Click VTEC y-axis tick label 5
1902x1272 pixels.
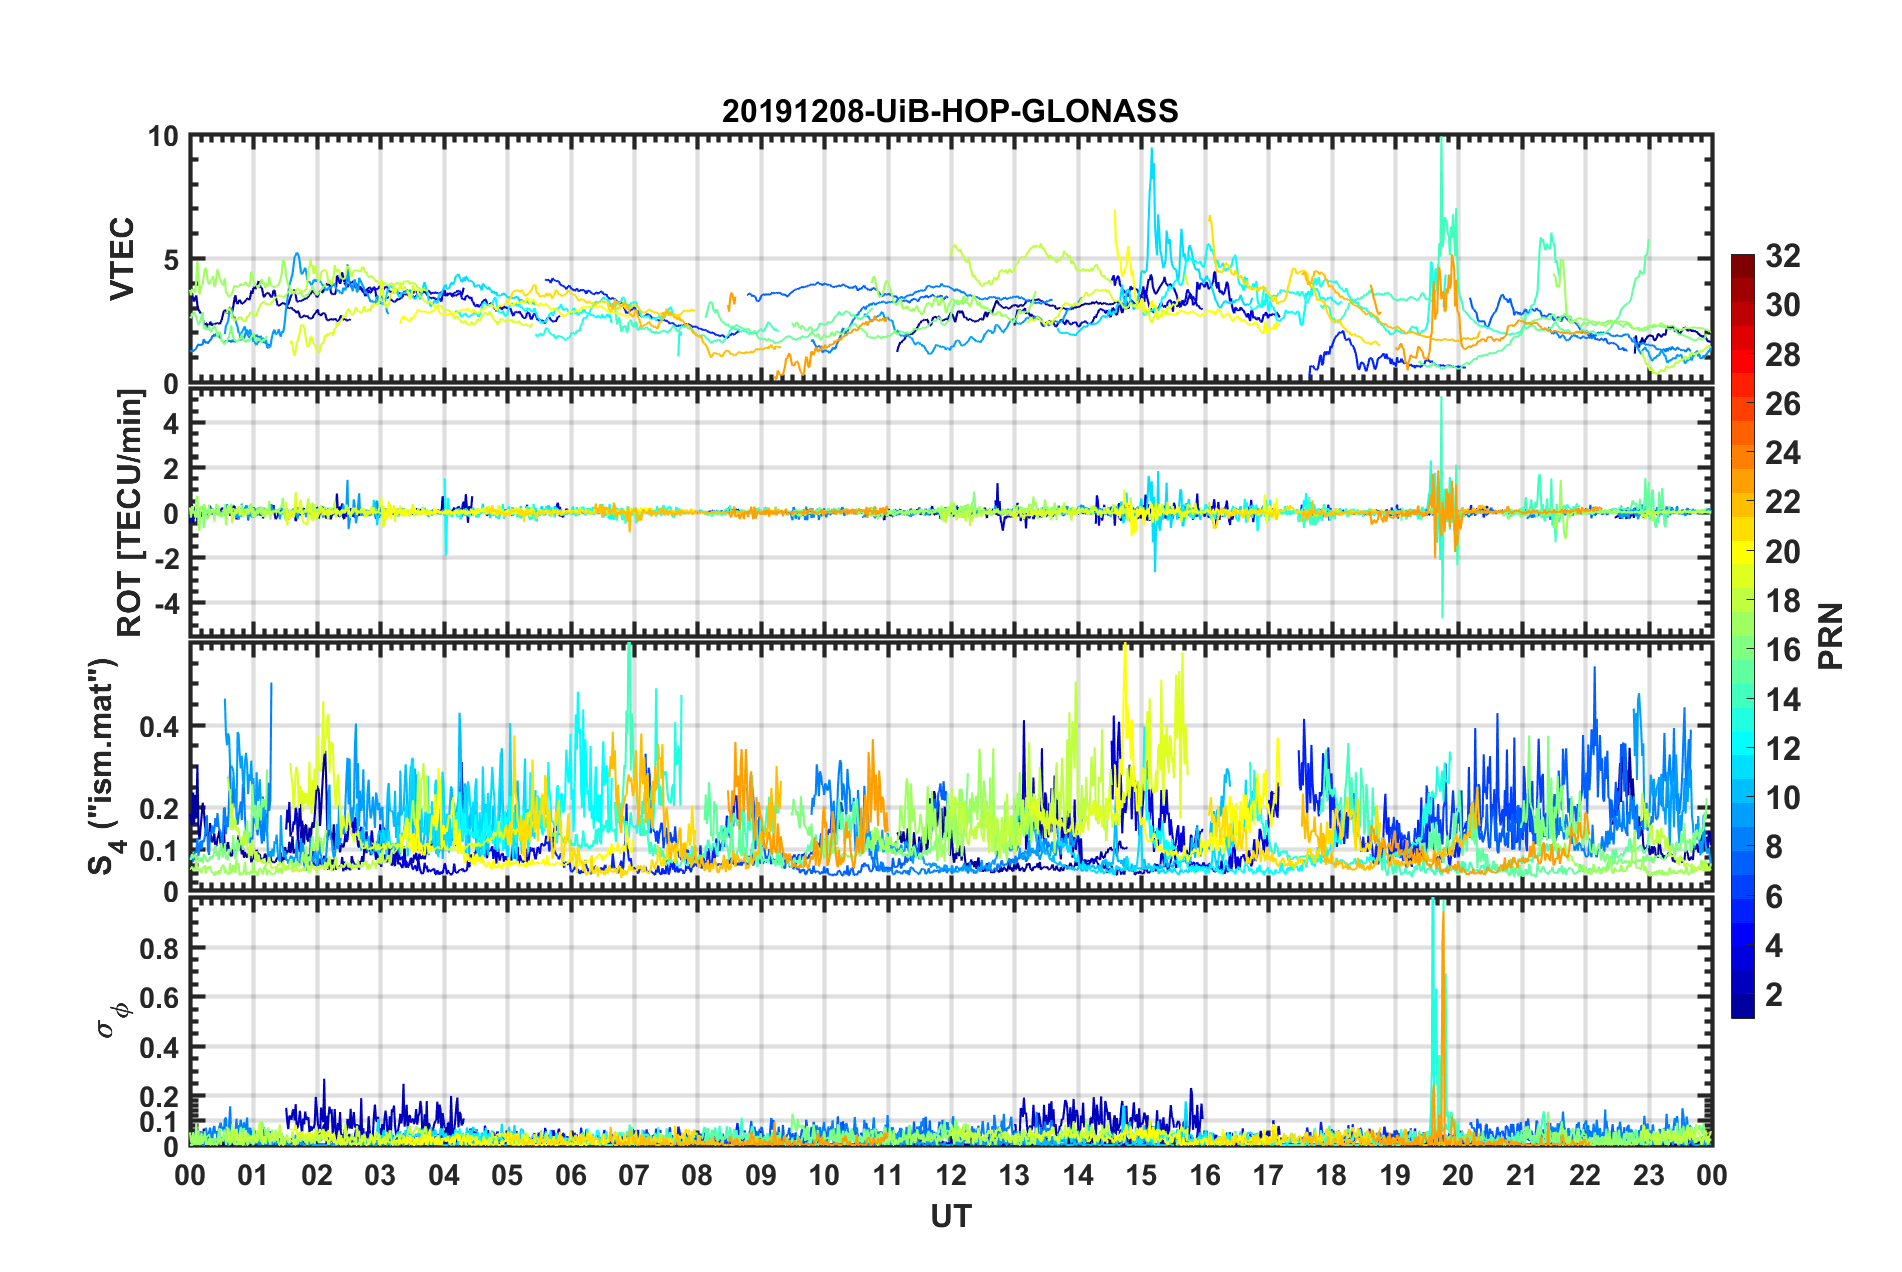coord(171,260)
